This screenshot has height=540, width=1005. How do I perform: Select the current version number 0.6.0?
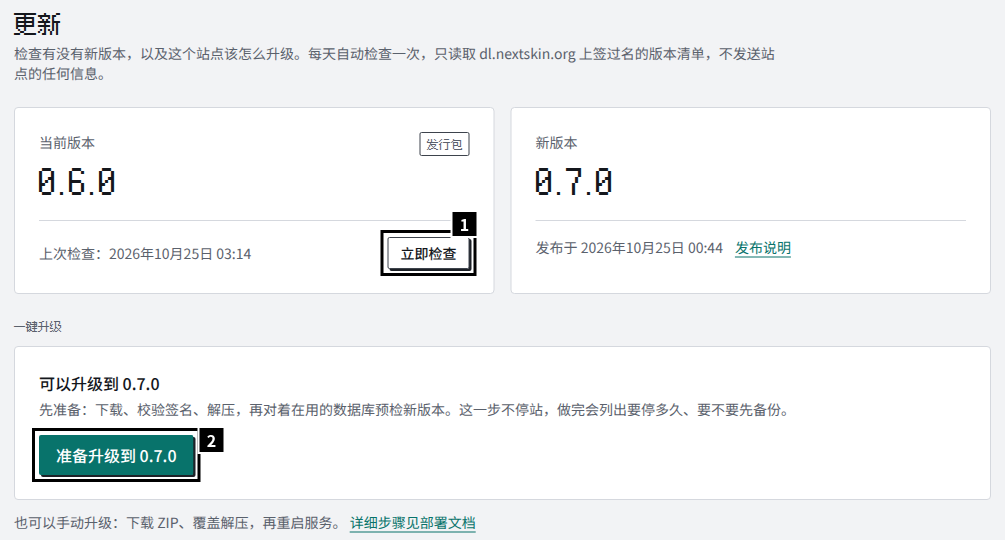(x=76, y=182)
